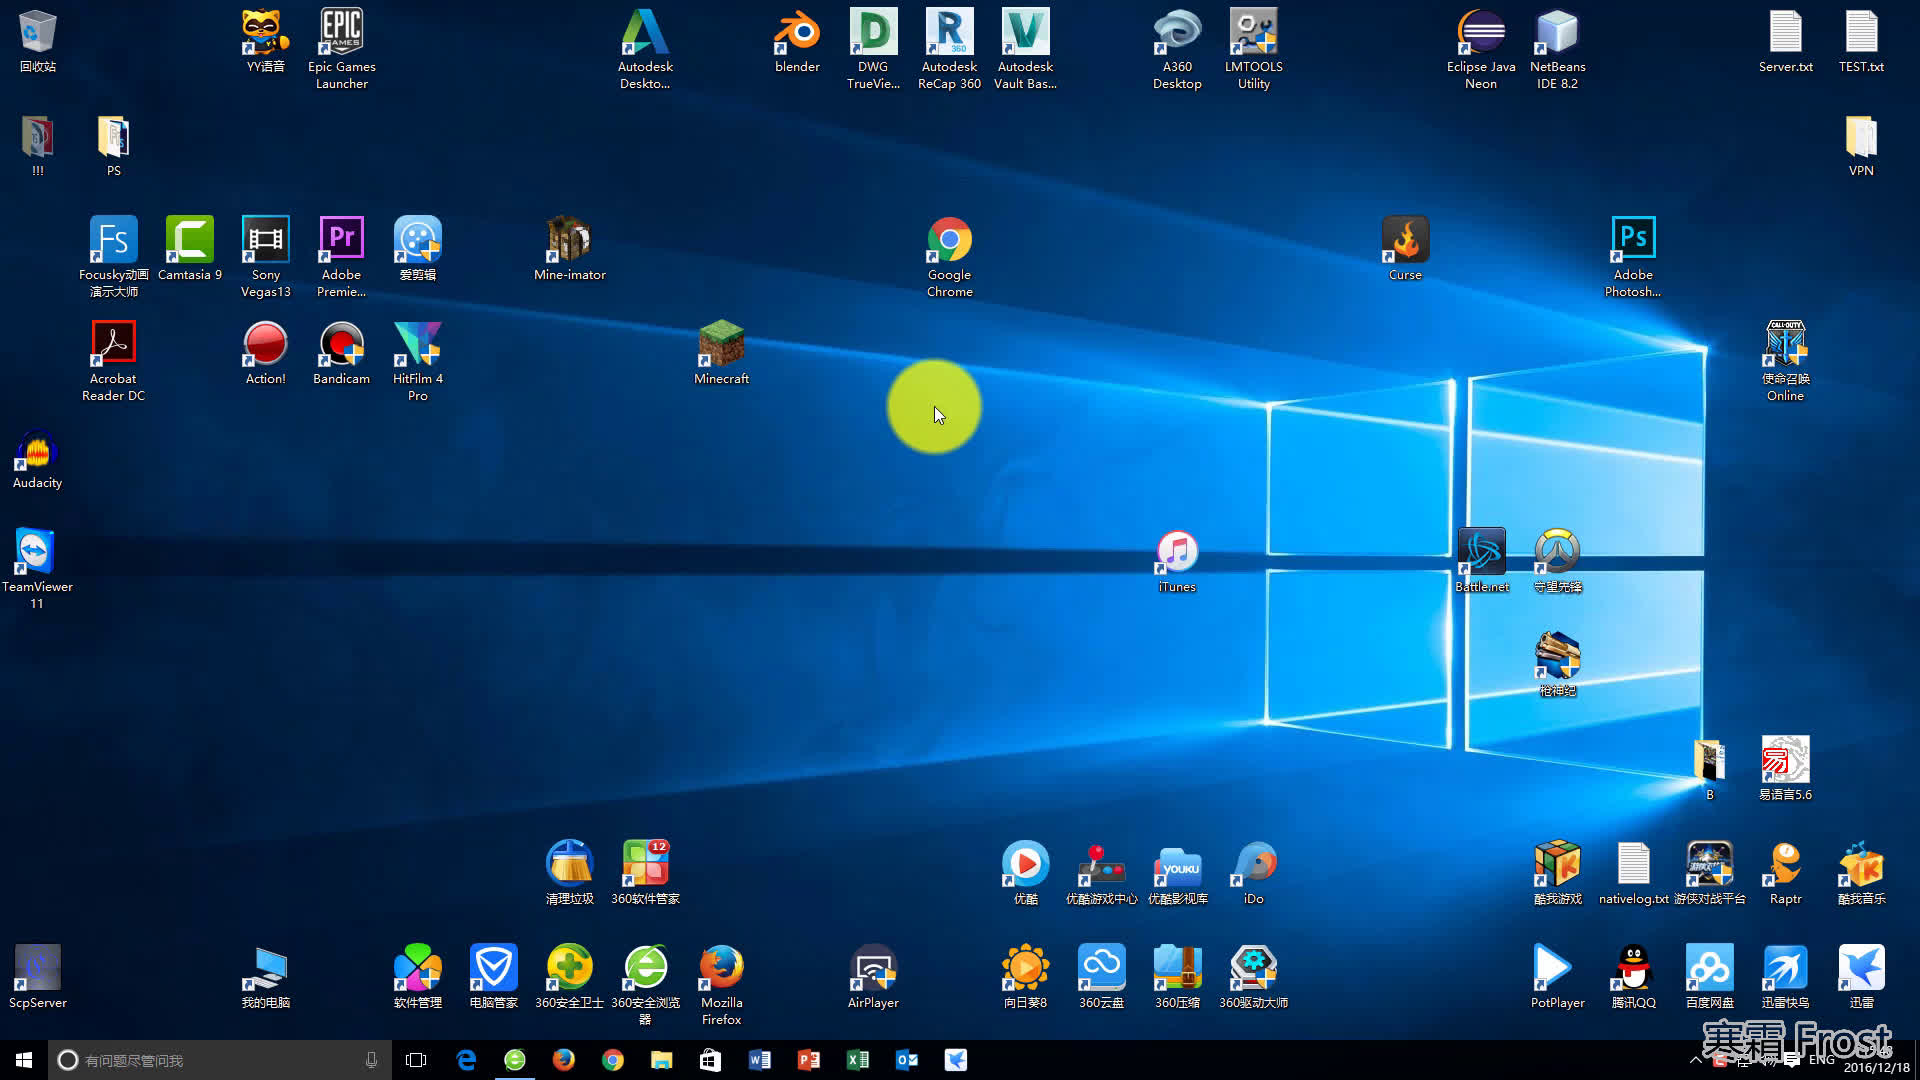Launch 360软件管家 shortcut
1920x1080 pixels.
coord(645,873)
